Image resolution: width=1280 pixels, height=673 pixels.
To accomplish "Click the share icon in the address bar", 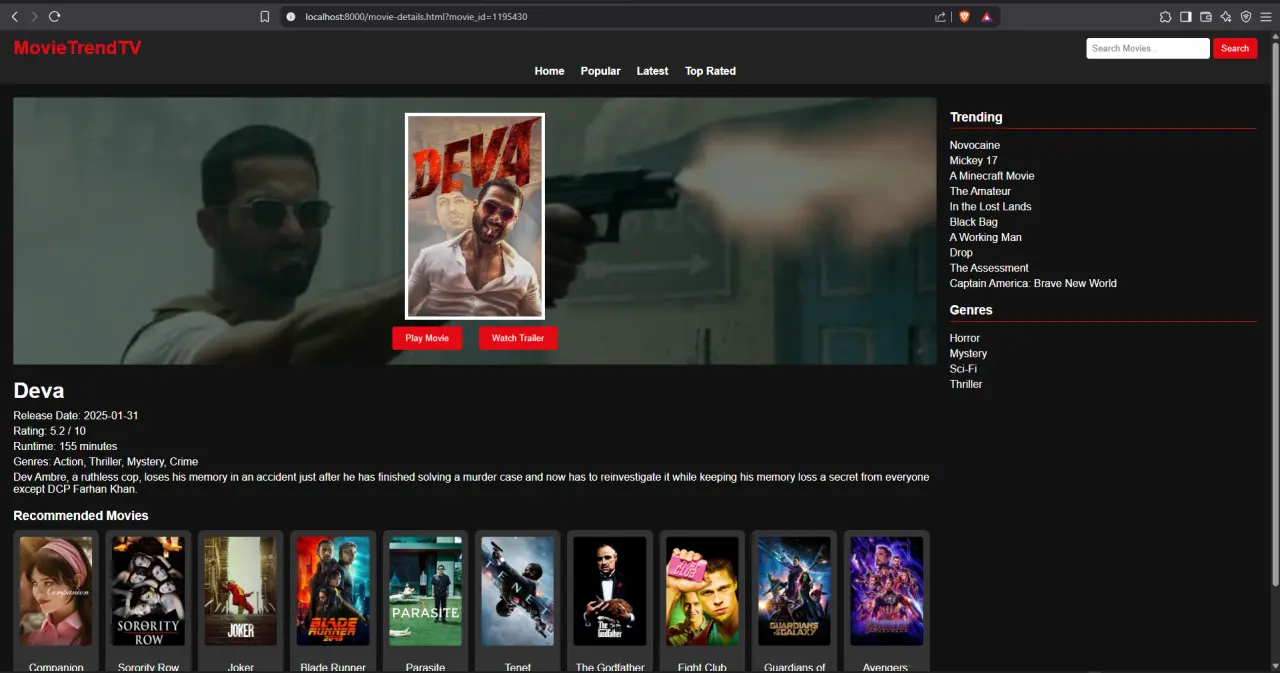I will click(x=940, y=17).
